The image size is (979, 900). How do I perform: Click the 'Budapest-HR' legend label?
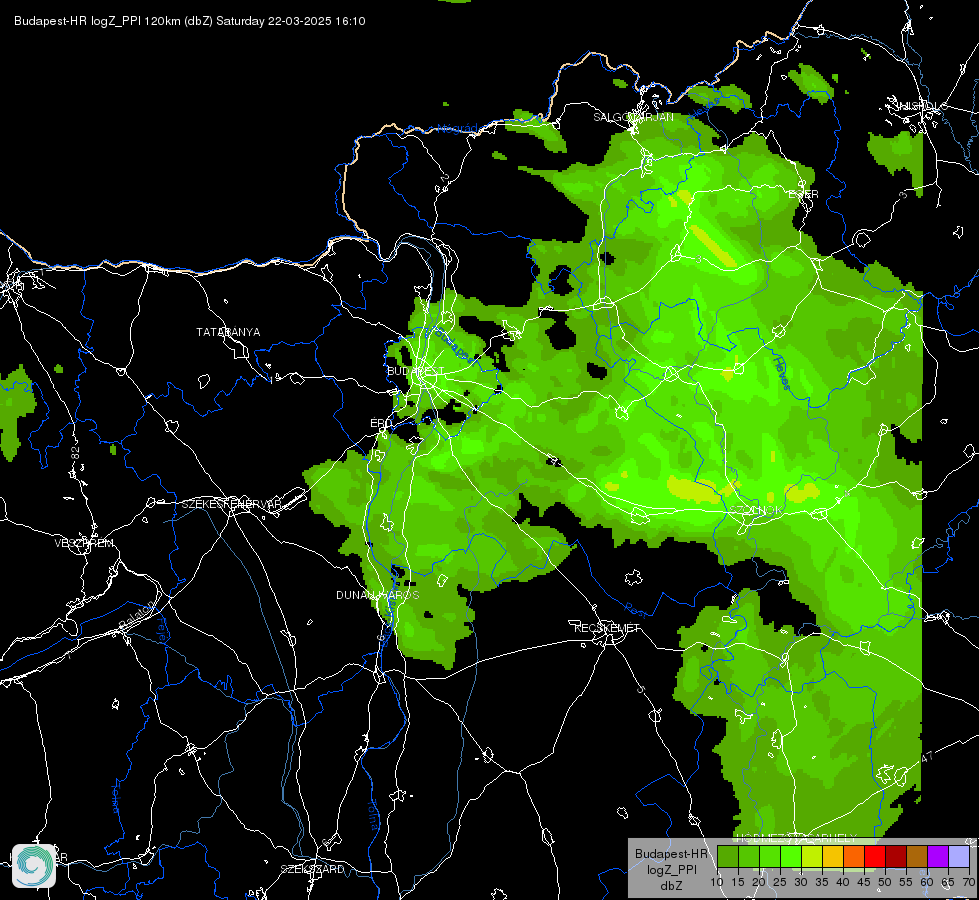tap(671, 854)
